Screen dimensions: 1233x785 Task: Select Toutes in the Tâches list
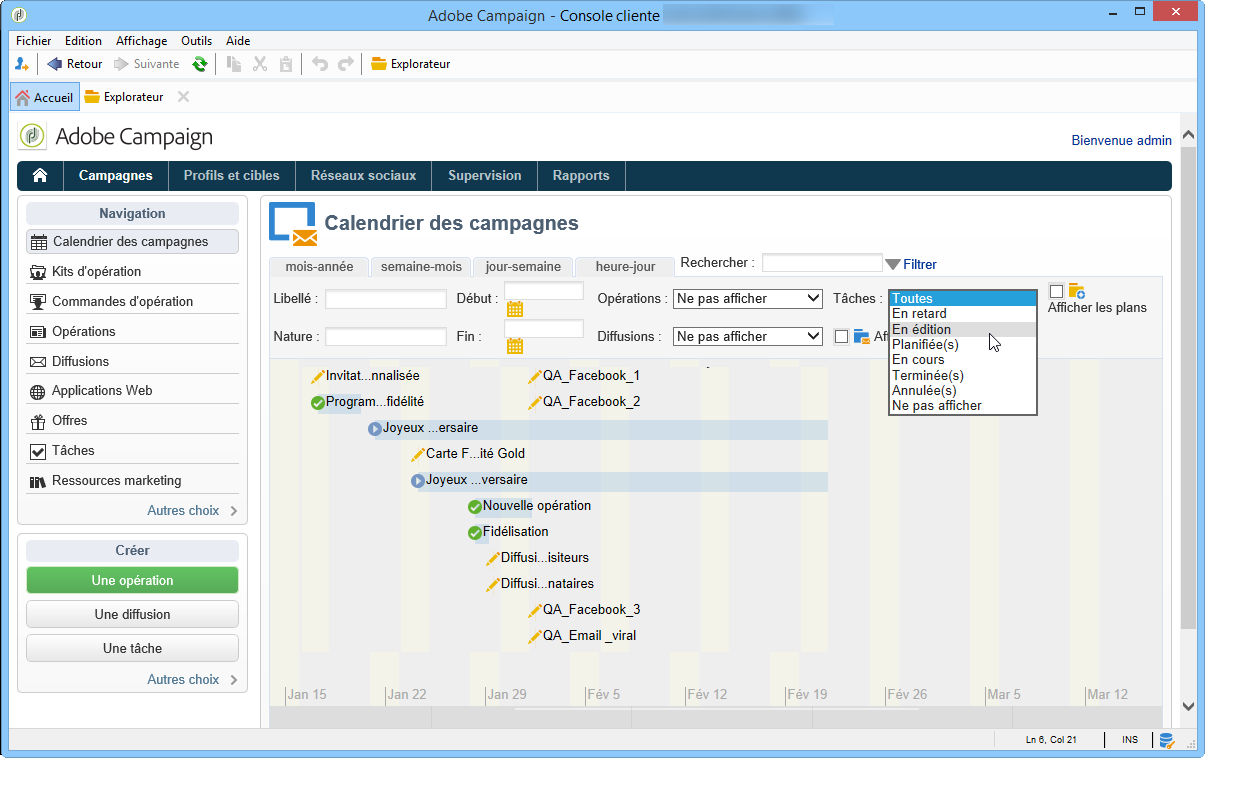(963, 298)
